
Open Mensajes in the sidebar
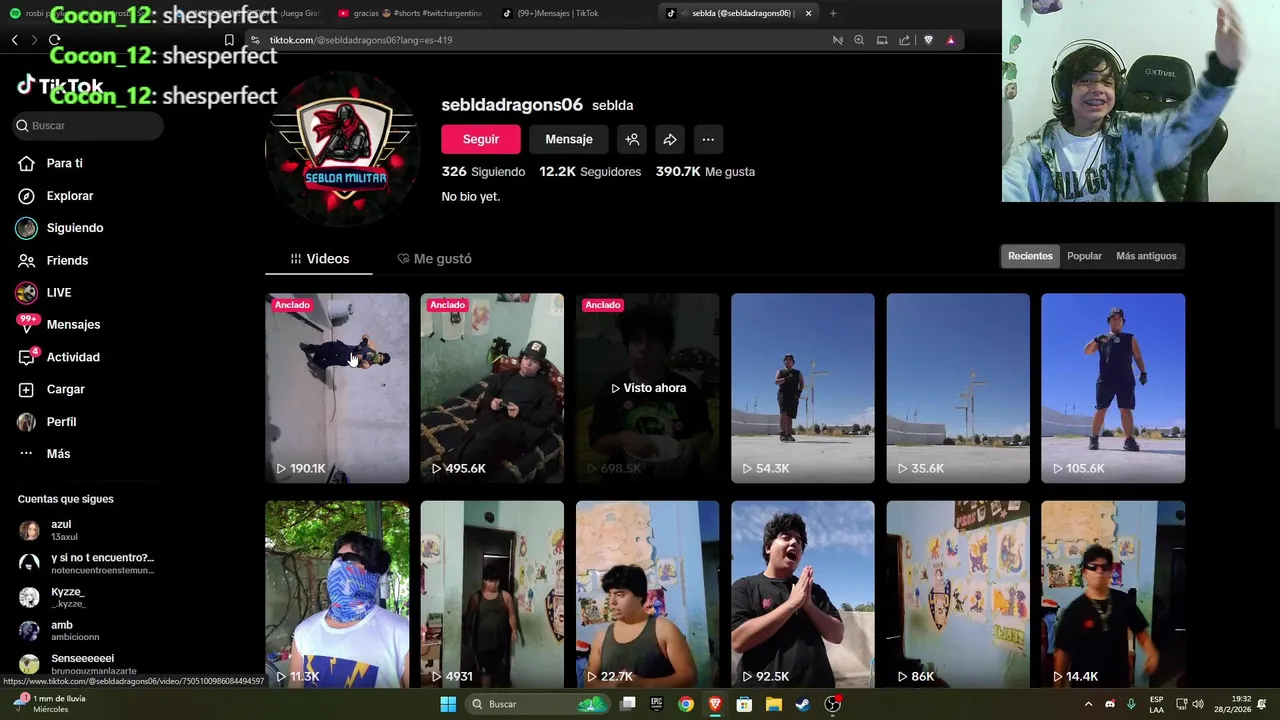[x=73, y=324]
